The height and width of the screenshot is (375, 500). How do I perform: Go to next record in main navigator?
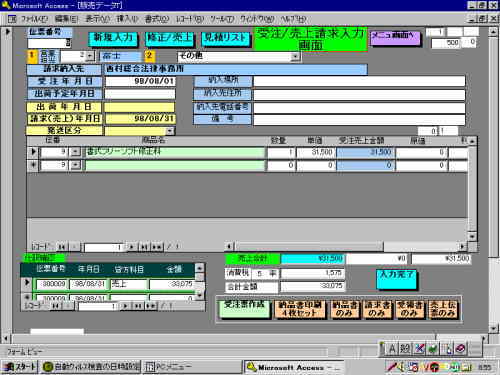pyautogui.click(x=132, y=247)
